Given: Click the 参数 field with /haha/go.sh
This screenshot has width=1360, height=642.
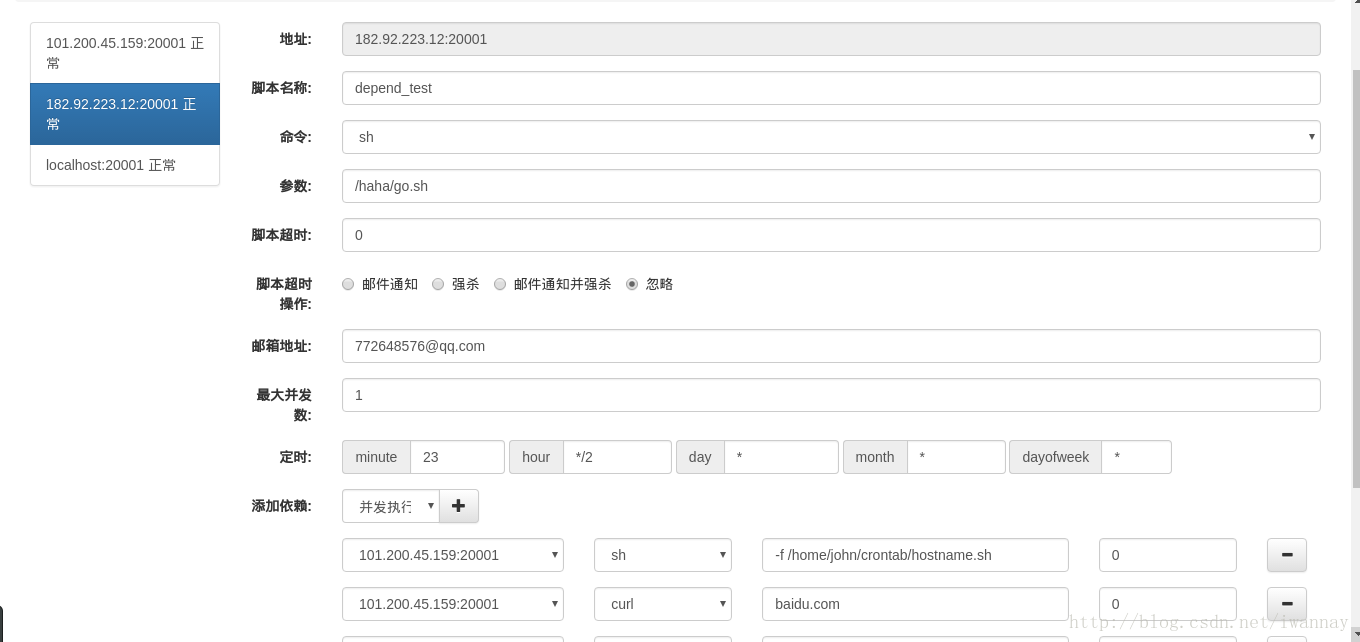Looking at the screenshot, I should pos(831,186).
